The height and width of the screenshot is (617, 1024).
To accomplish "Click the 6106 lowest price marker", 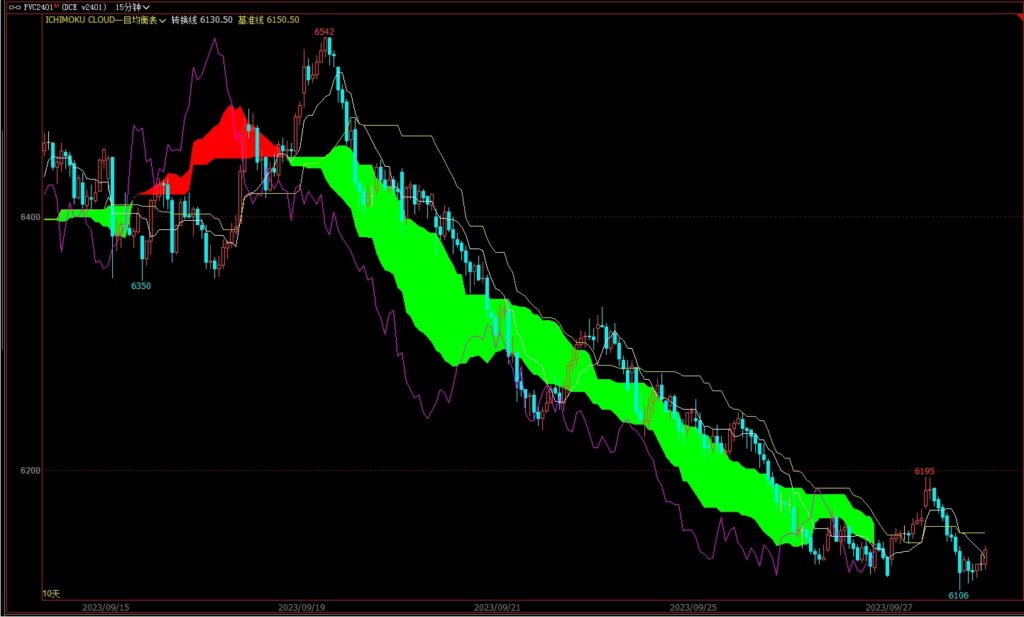I will [960, 595].
